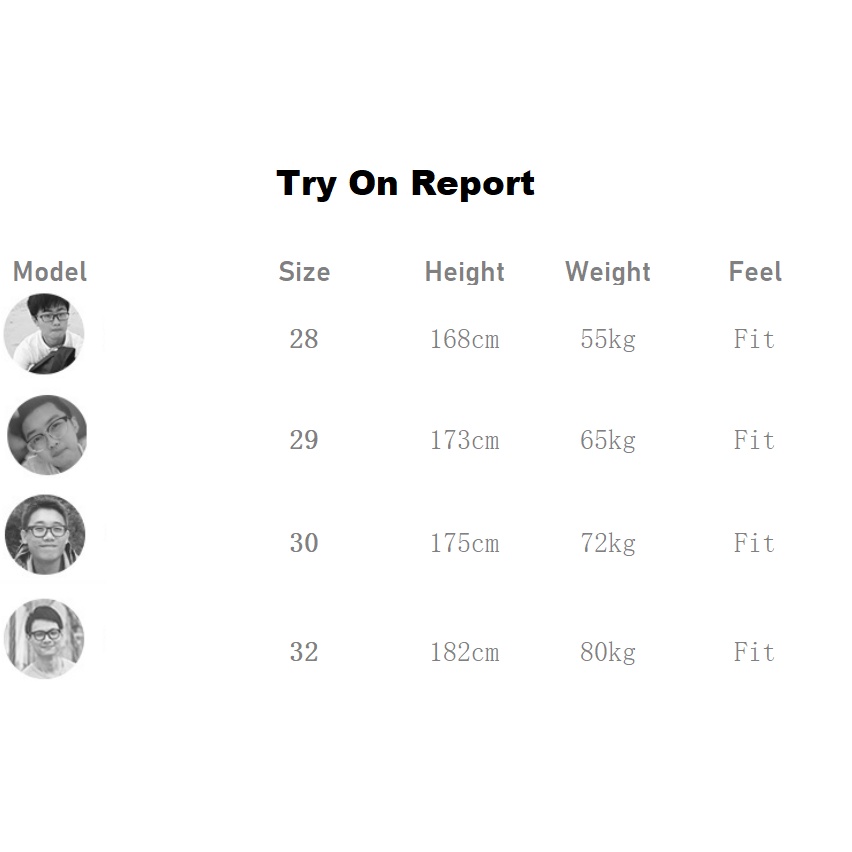Image resolution: width=852 pixels, height=852 pixels.
Task: Select the 168cm height cell
Action: click(464, 340)
